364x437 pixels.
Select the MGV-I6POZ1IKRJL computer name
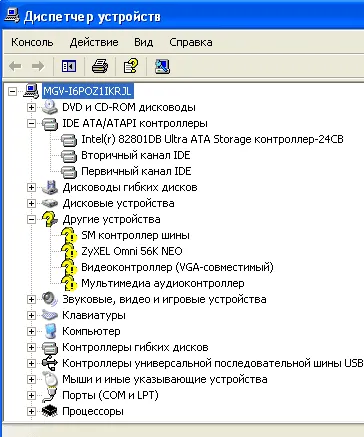click(x=88, y=91)
